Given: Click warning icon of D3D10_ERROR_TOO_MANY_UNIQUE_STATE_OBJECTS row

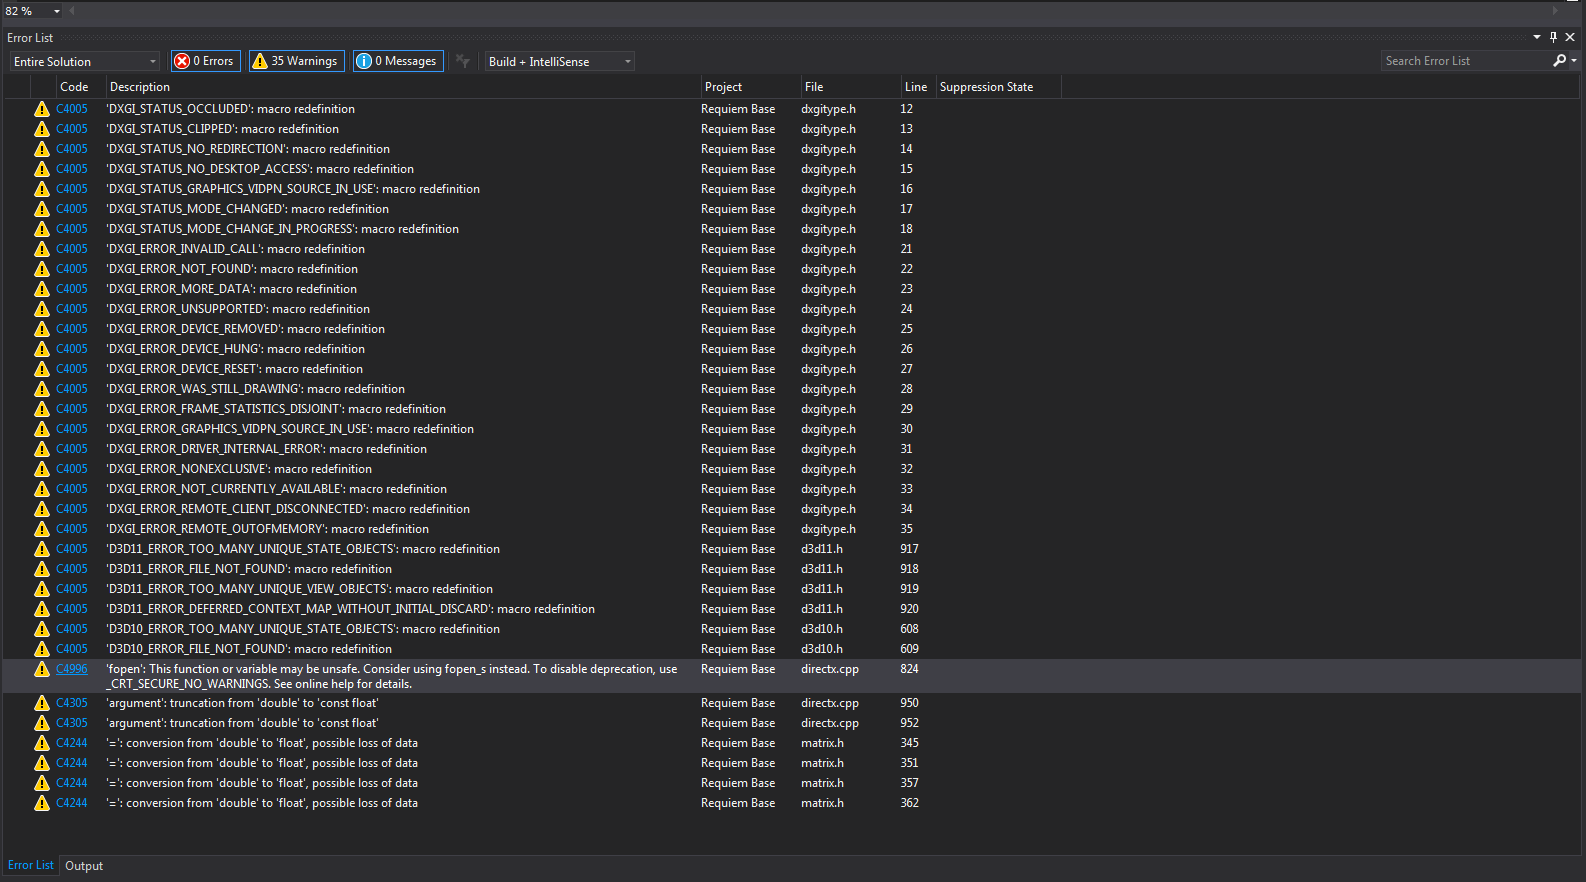Looking at the screenshot, I should coord(42,629).
